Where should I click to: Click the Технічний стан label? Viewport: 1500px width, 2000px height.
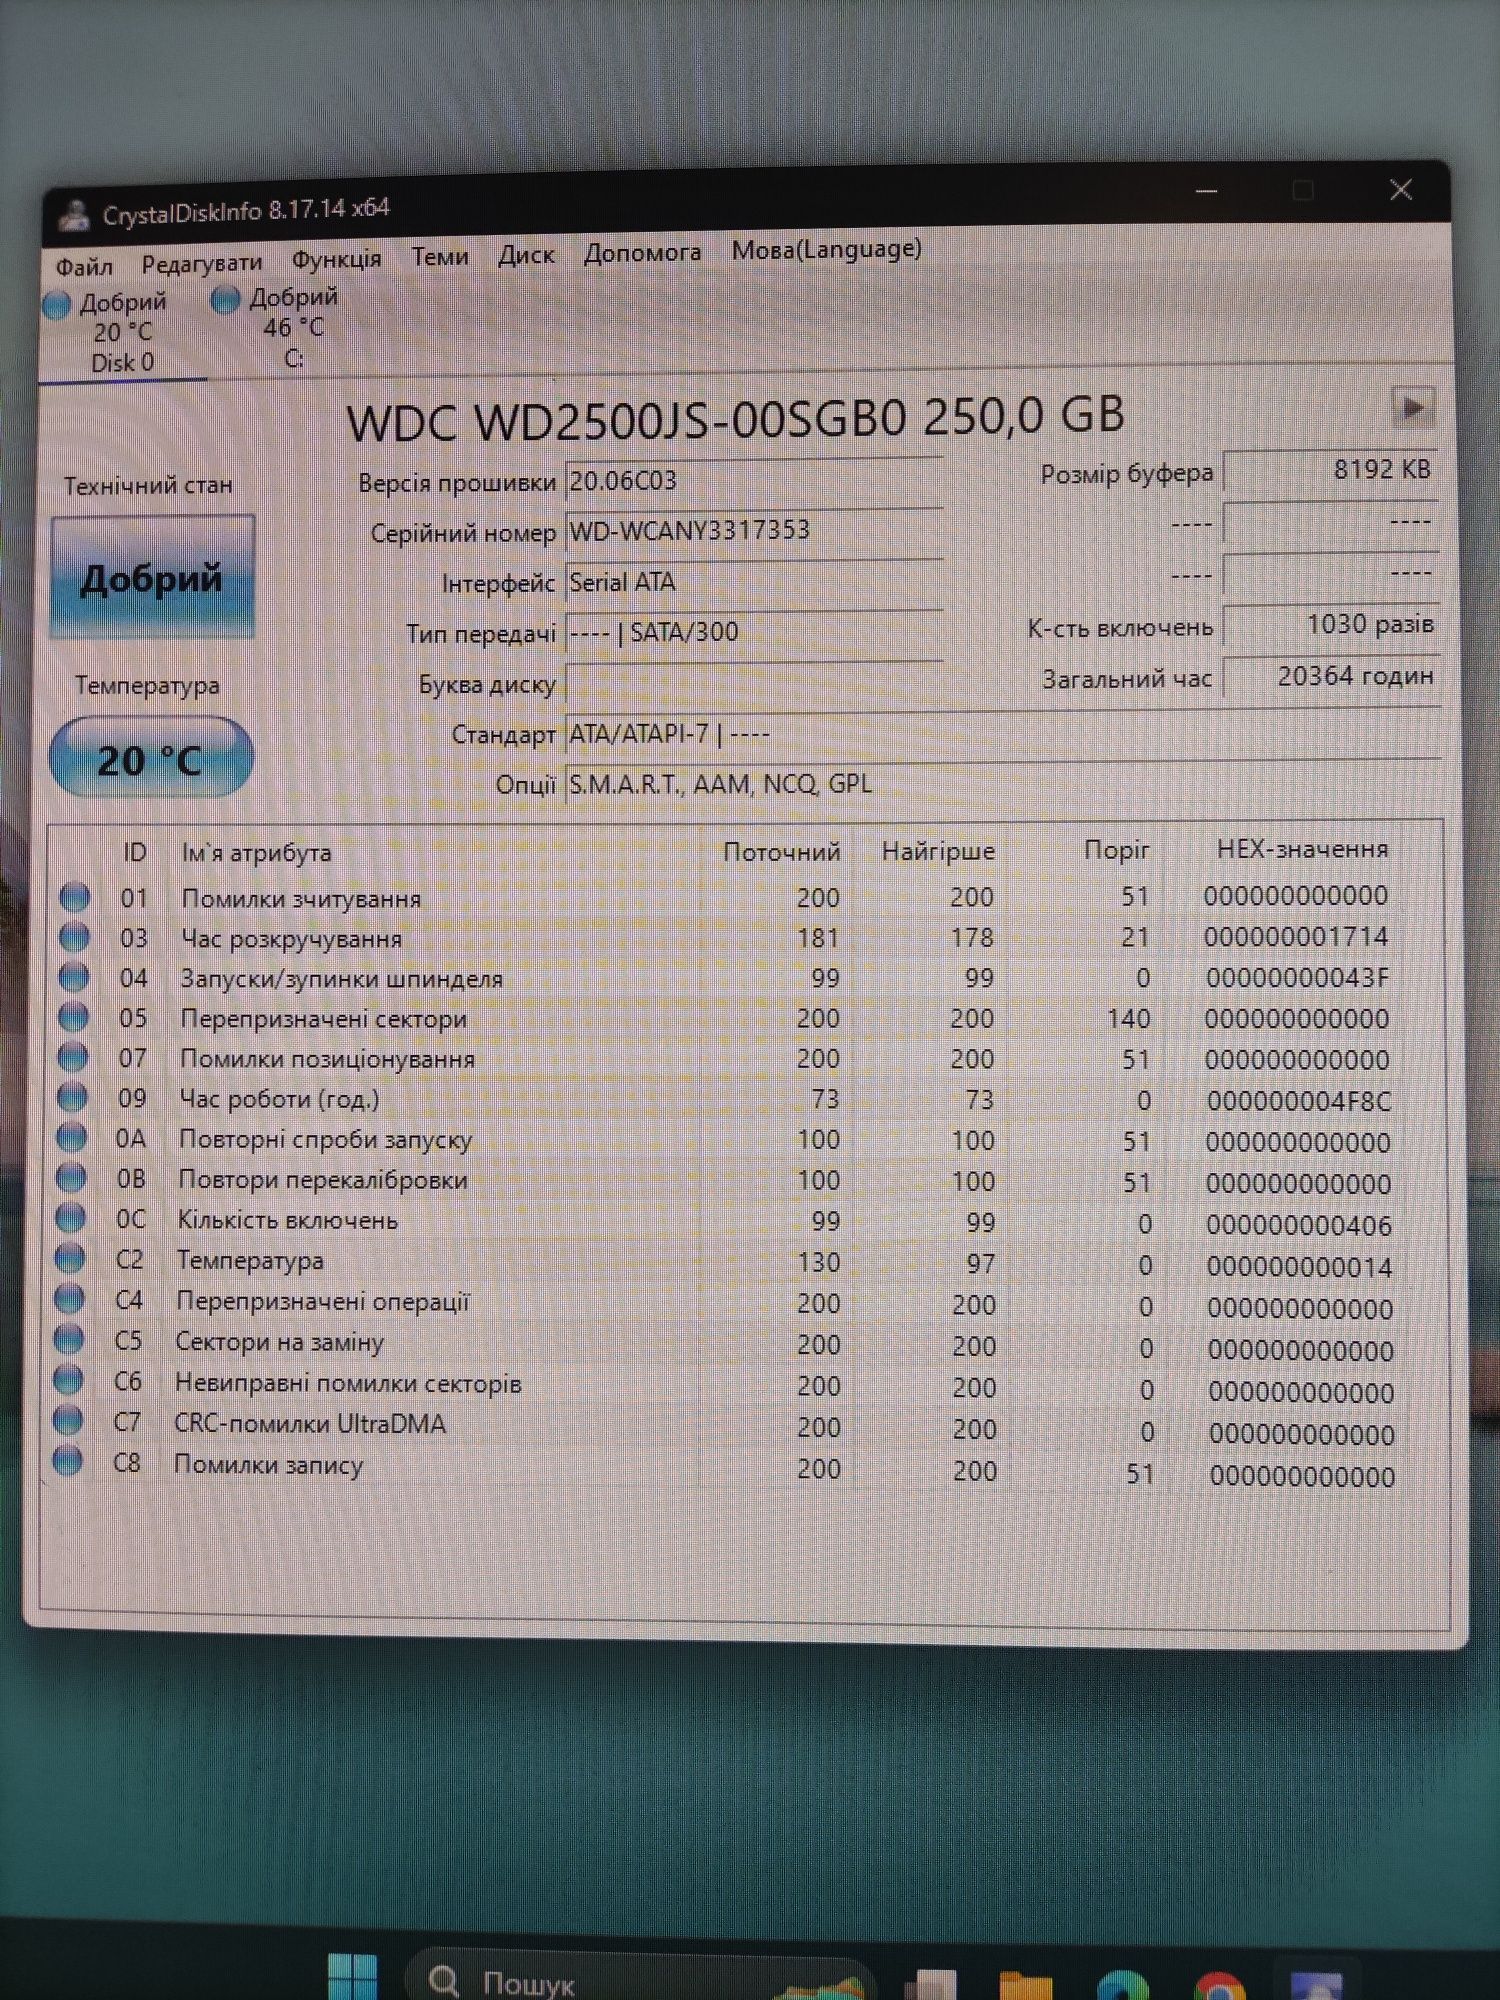click(148, 486)
